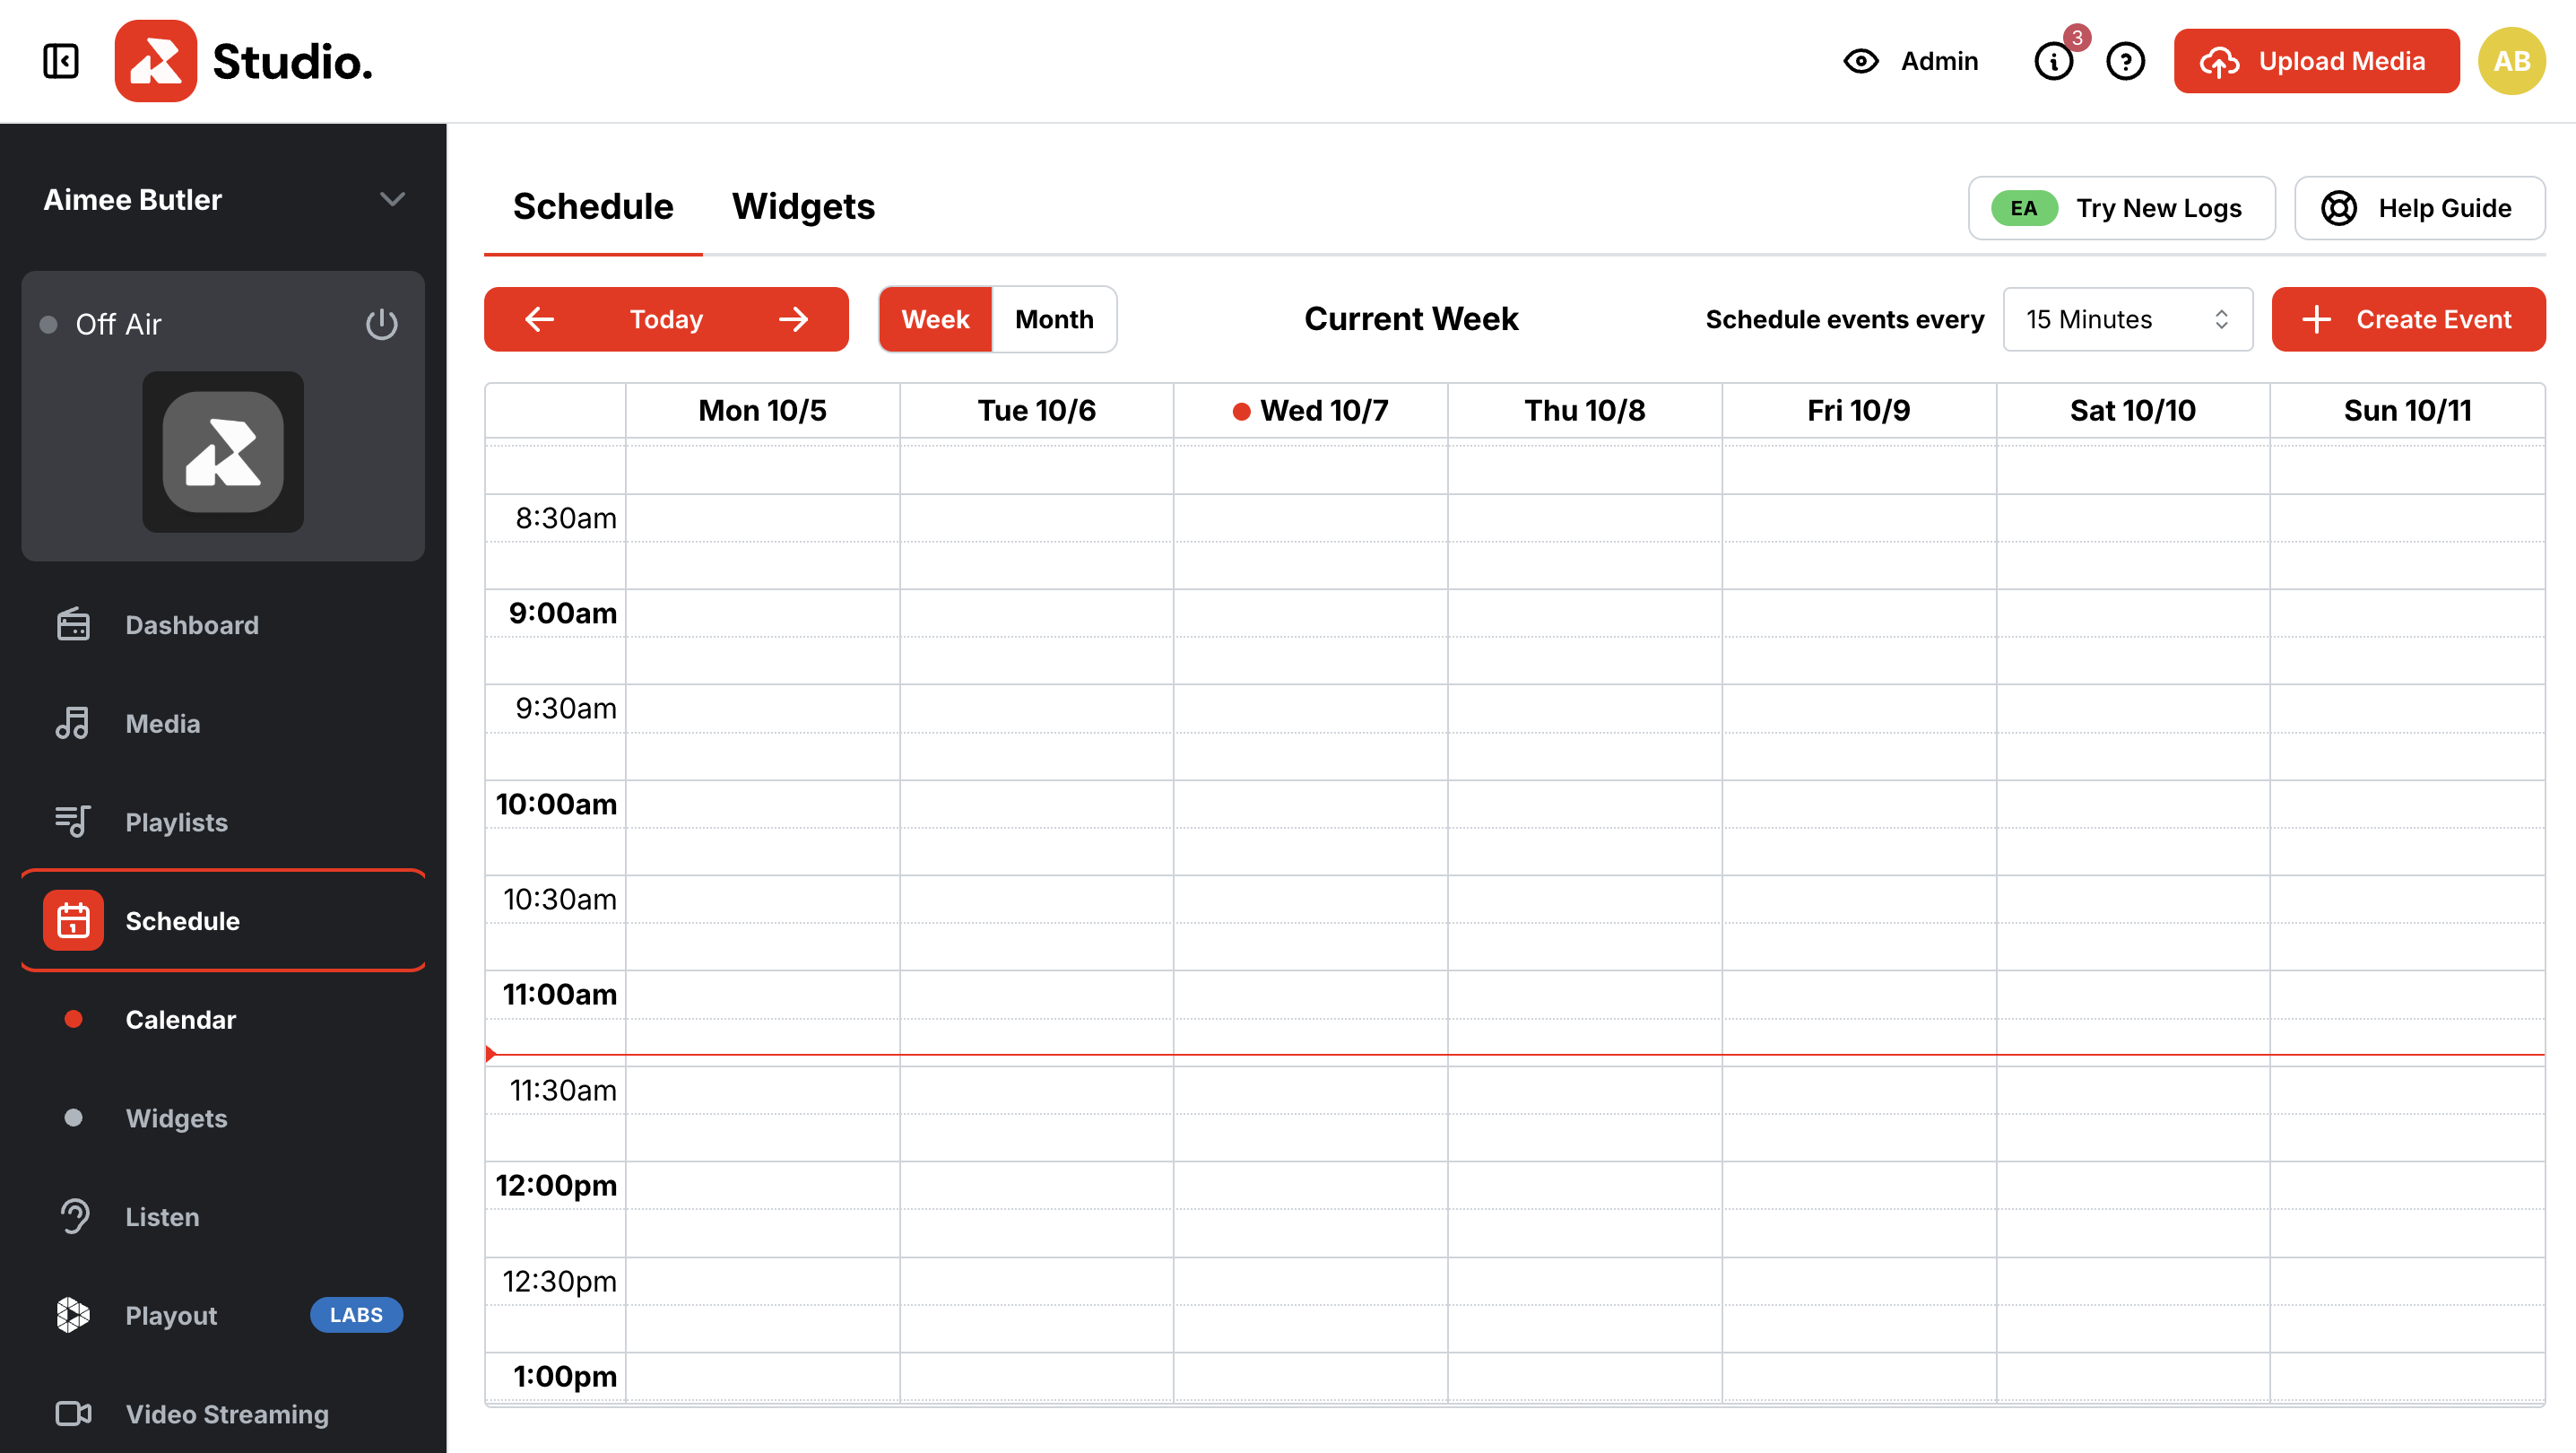Click the Current Week heading
This screenshot has width=2576, height=1453.
(x=1411, y=319)
